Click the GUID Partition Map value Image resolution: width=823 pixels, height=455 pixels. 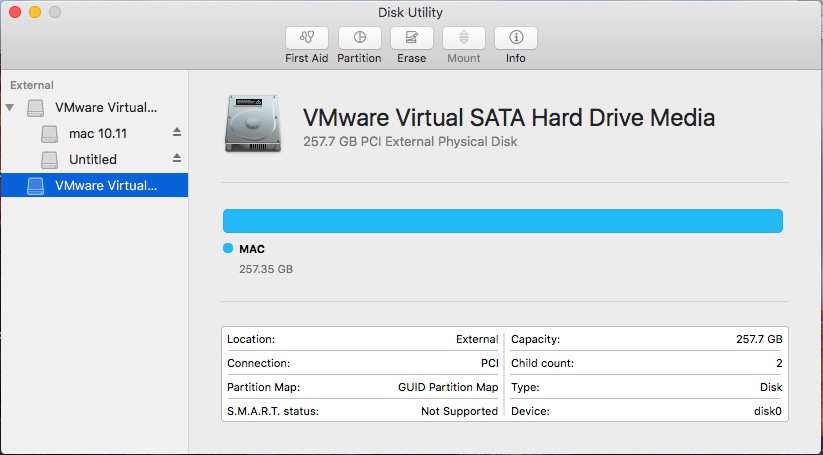pyautogui.click(x=448, y=387)
